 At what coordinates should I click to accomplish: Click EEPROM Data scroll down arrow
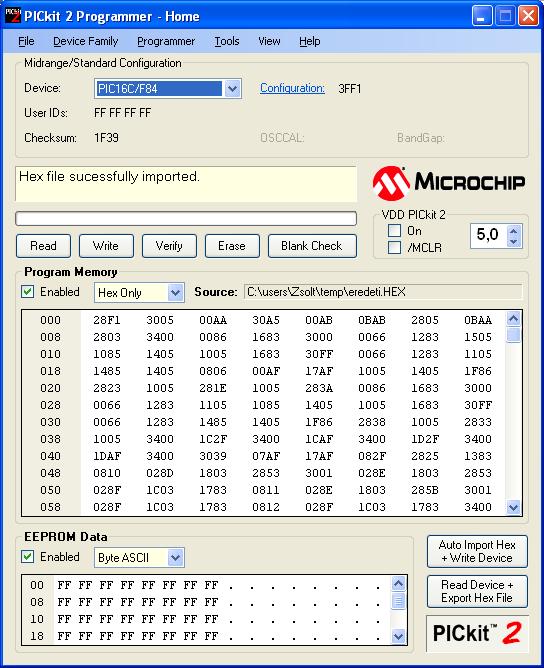(x=399, y=636)
